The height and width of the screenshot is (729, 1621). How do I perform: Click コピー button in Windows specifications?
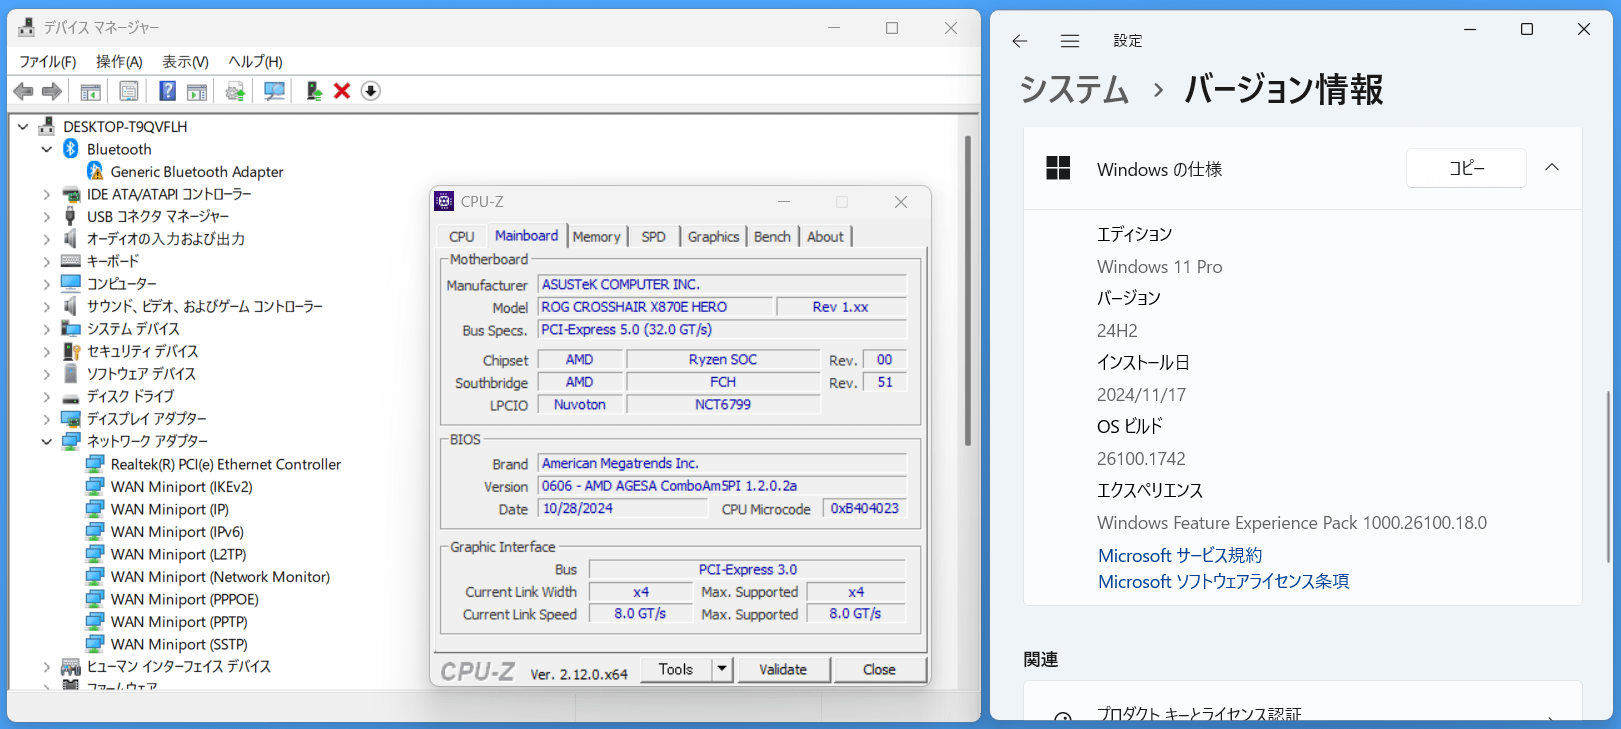(1466, 168)
